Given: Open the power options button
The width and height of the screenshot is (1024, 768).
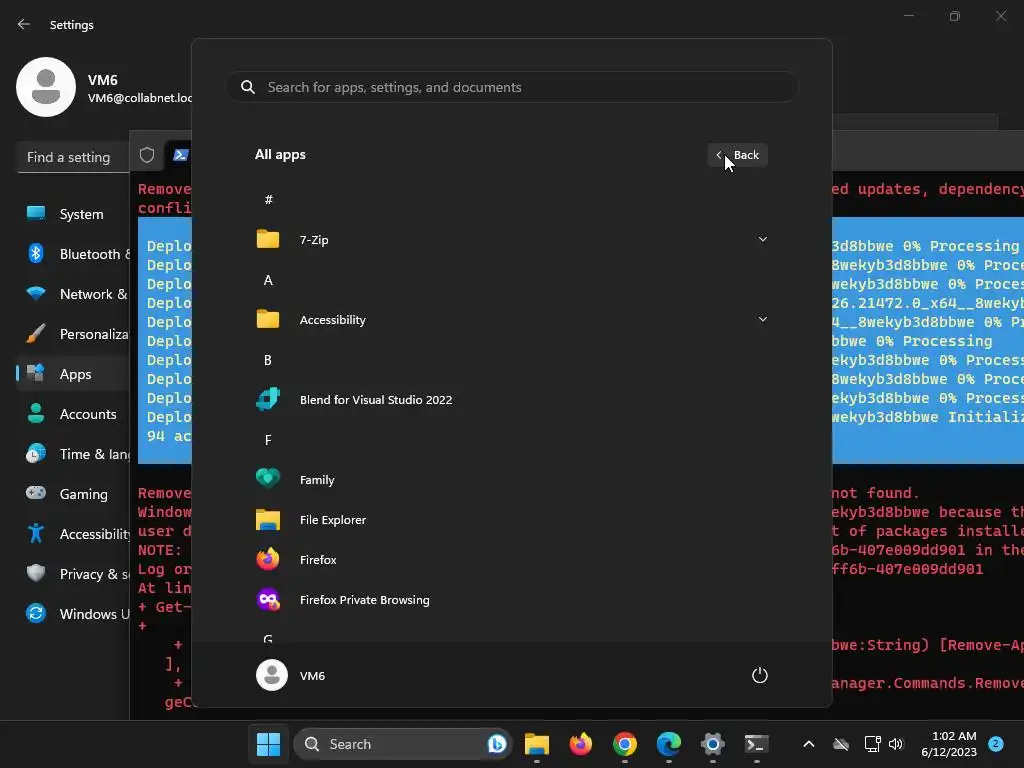Looking at the screenshot, I should 760,675.
